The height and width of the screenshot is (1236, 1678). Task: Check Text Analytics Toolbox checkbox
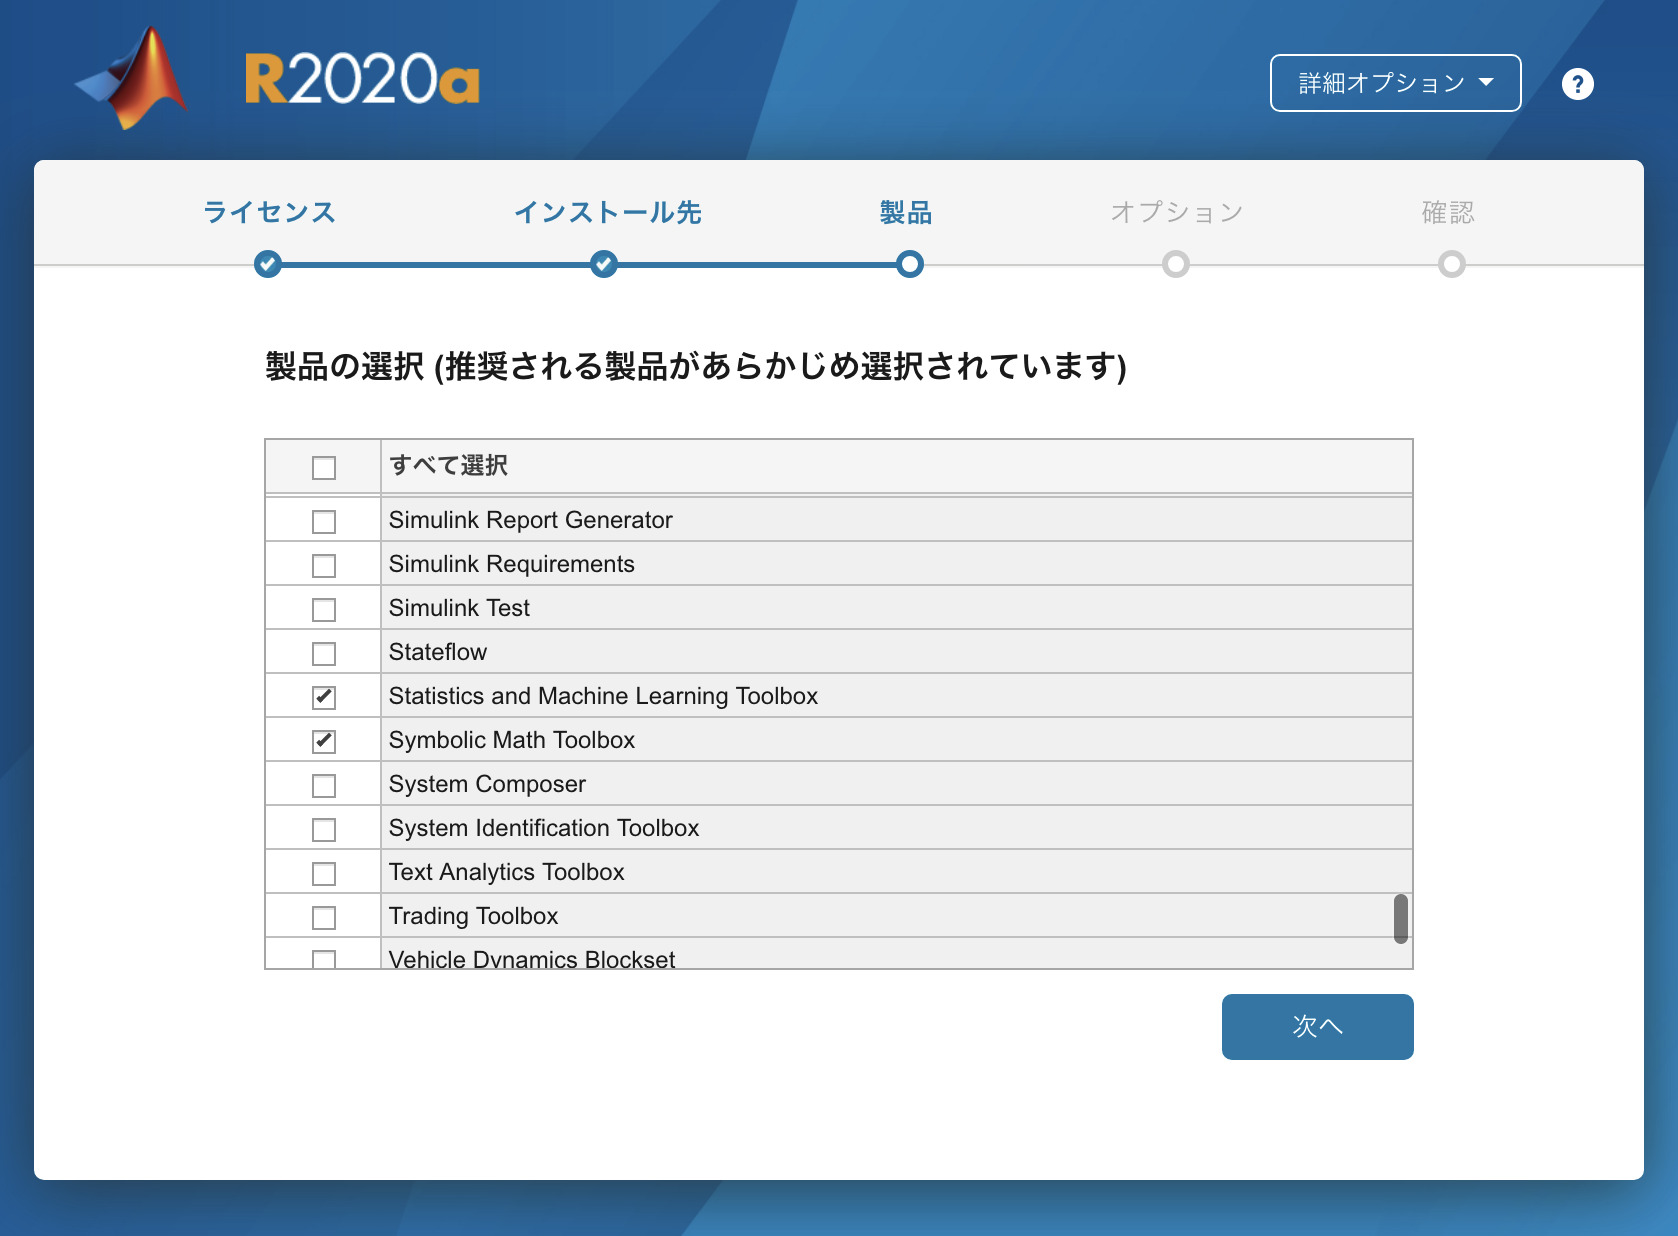324,874
